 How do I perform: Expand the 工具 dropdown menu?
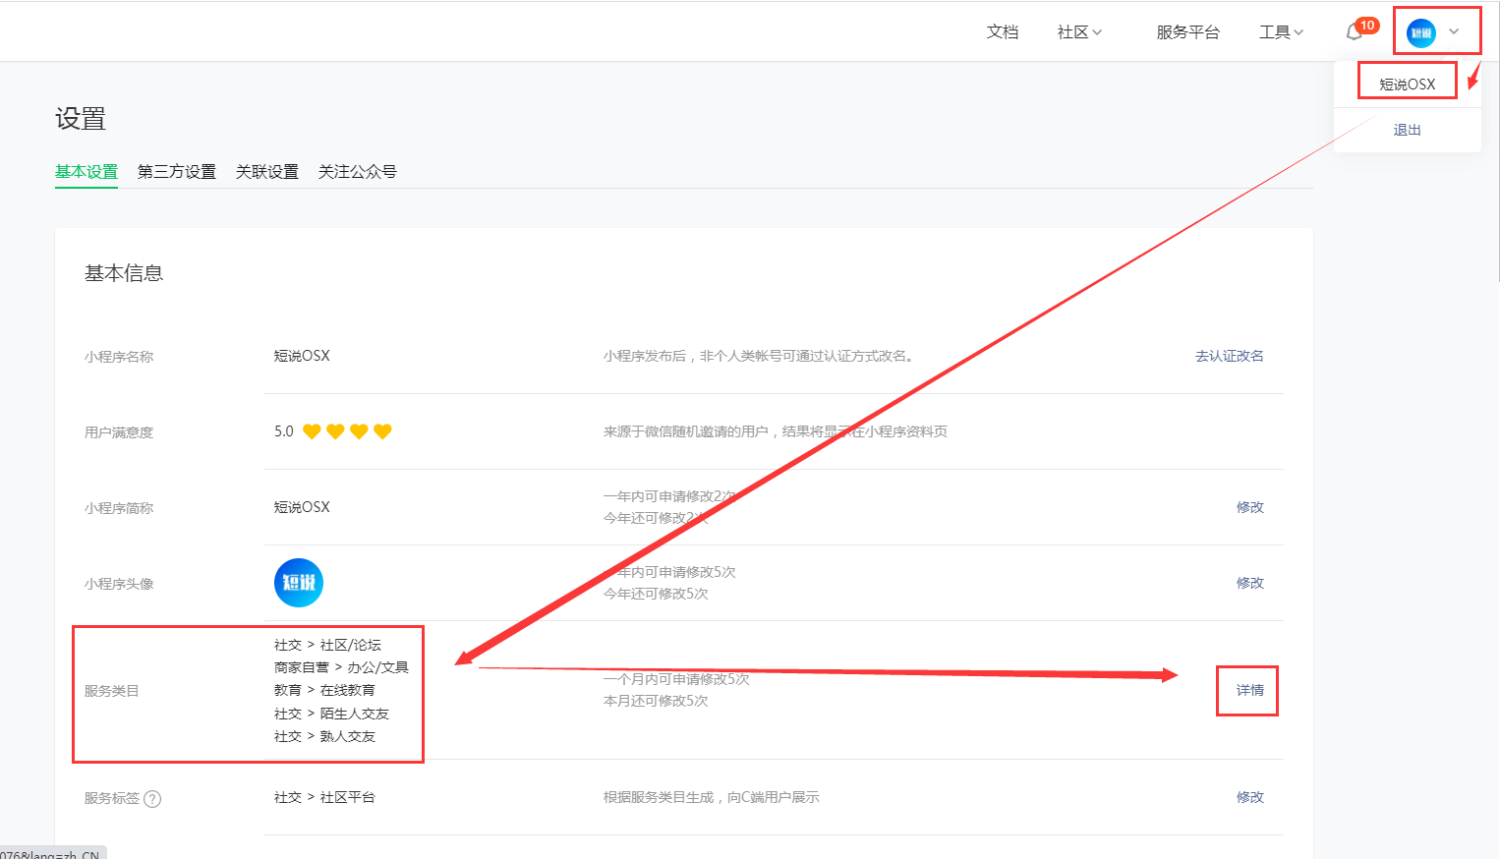click(x=1281, y=32)
